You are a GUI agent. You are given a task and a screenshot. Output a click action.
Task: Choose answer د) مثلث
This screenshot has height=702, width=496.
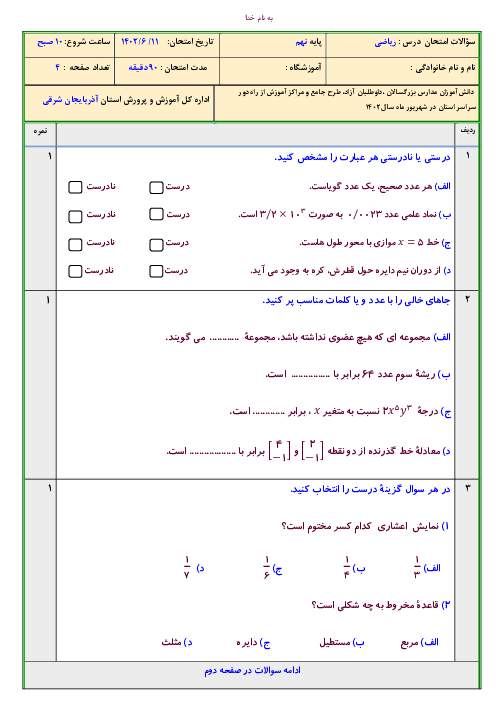click(177, 642)
